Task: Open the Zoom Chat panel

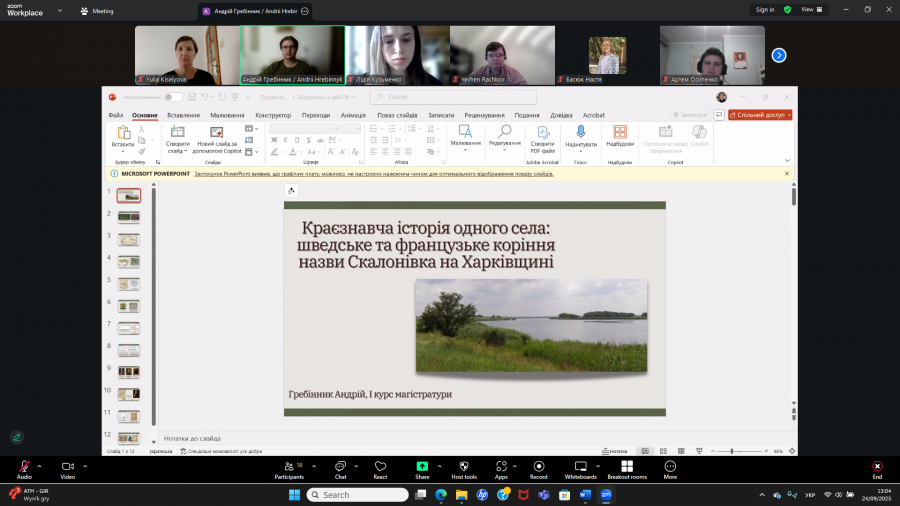Action: point(340,467)
